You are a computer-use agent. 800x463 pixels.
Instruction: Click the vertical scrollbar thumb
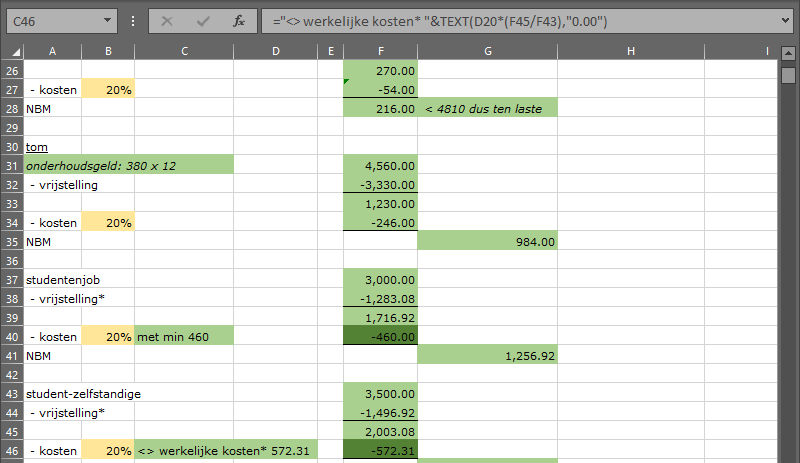(788, 76)
